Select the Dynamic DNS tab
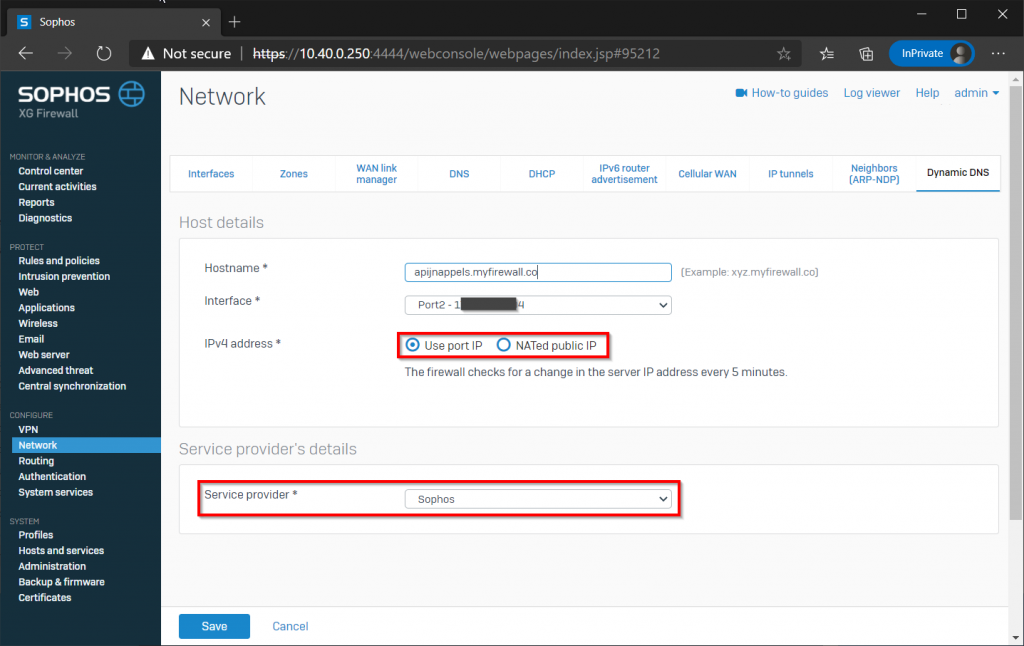1024x646 pixels. coord(957,173)
